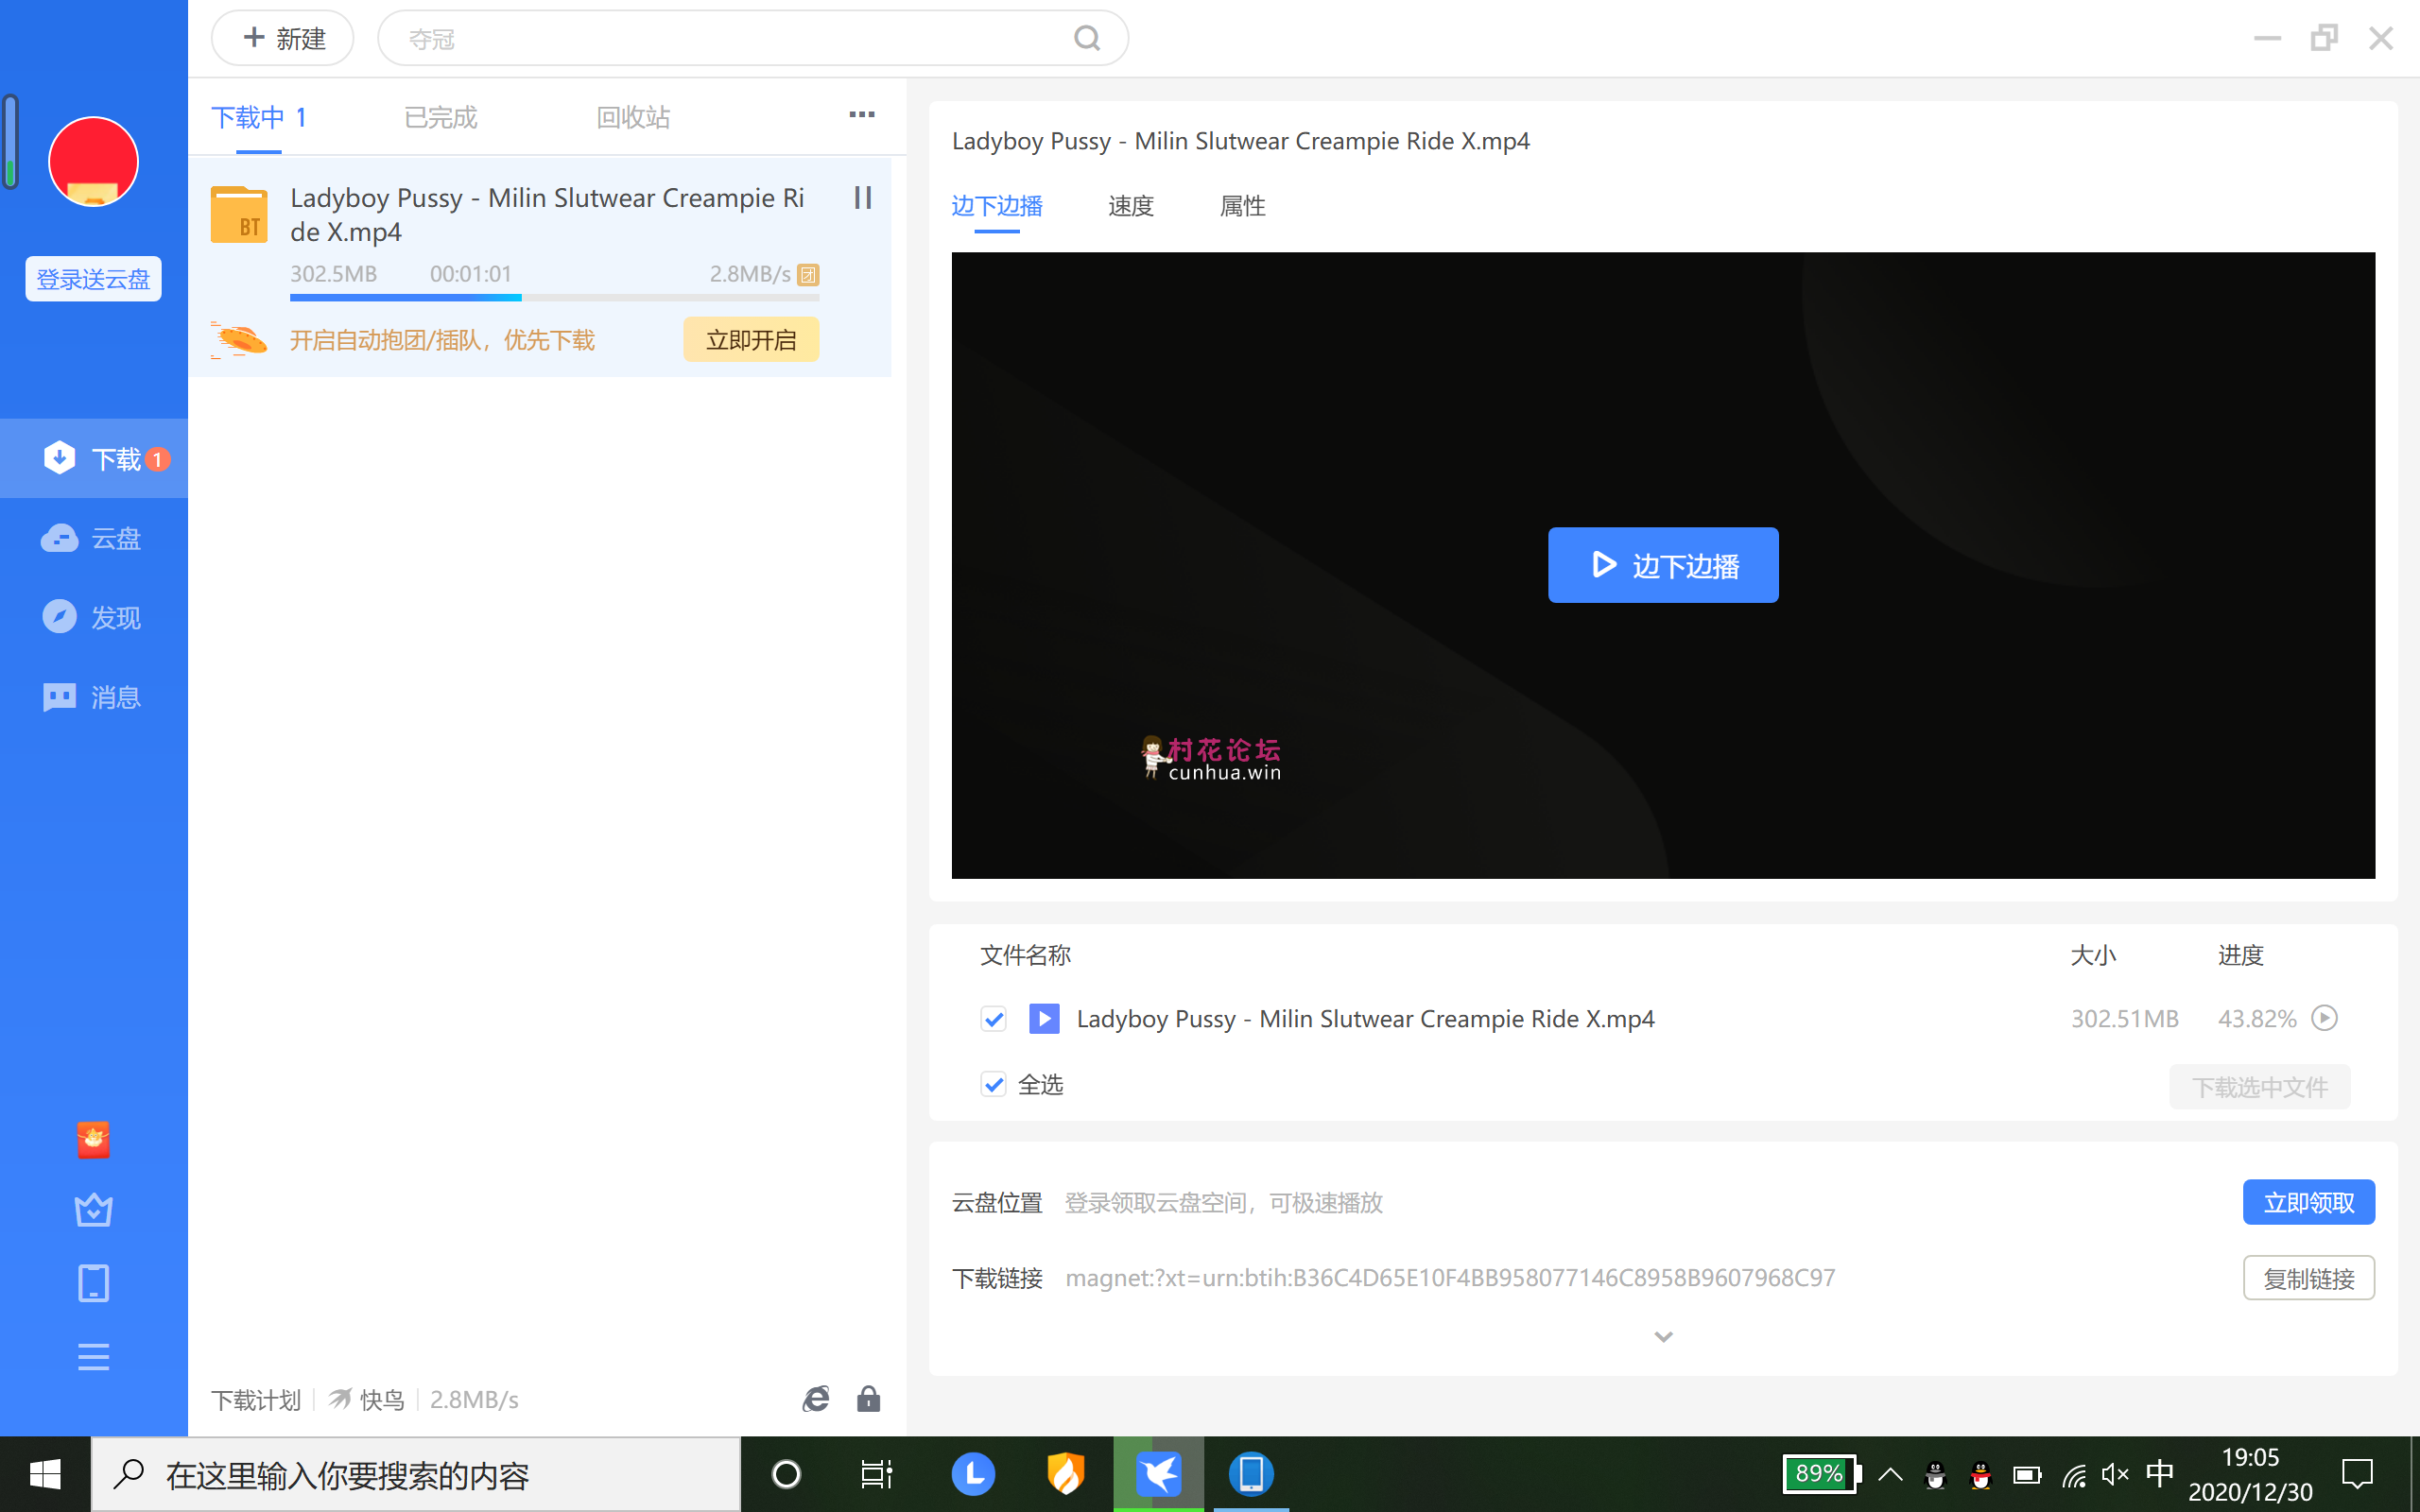Screen dimensions: 2420x1512
Task: Click the blue video file type icon
Action: point(1044,1019)
